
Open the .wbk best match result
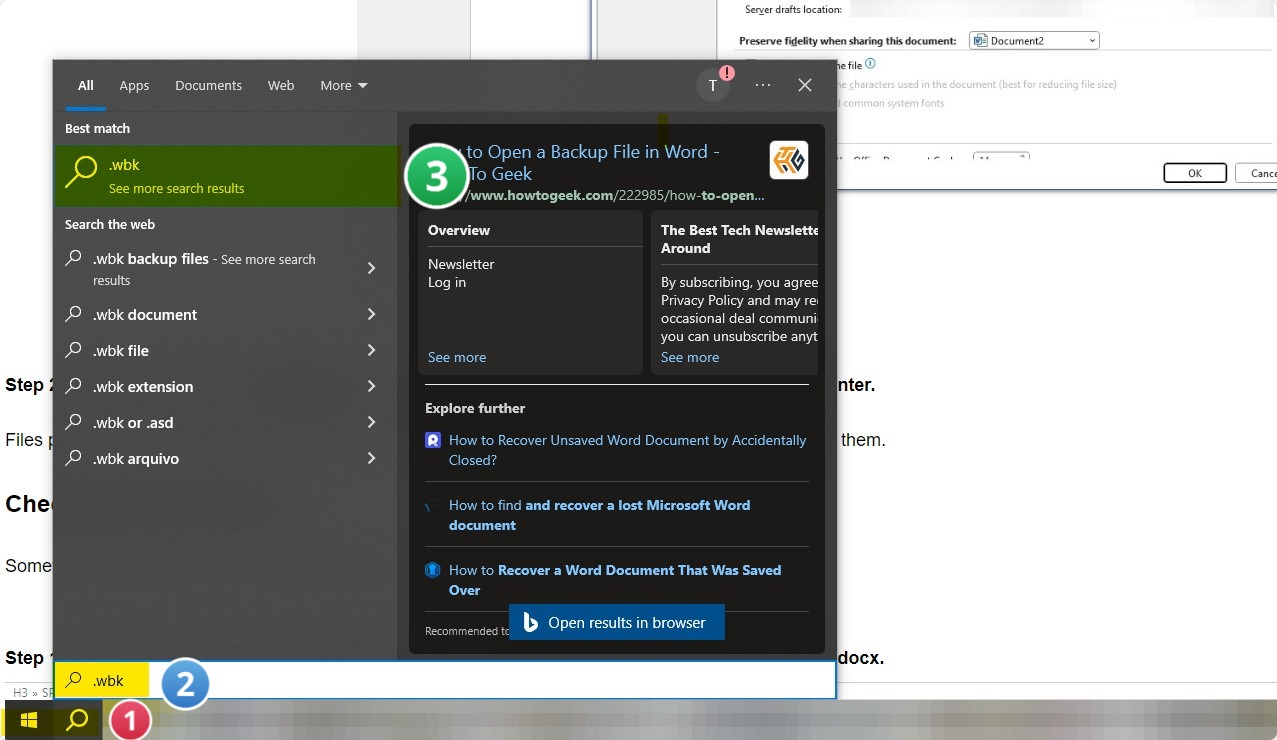pyautogui.click(x=227, y=176)
